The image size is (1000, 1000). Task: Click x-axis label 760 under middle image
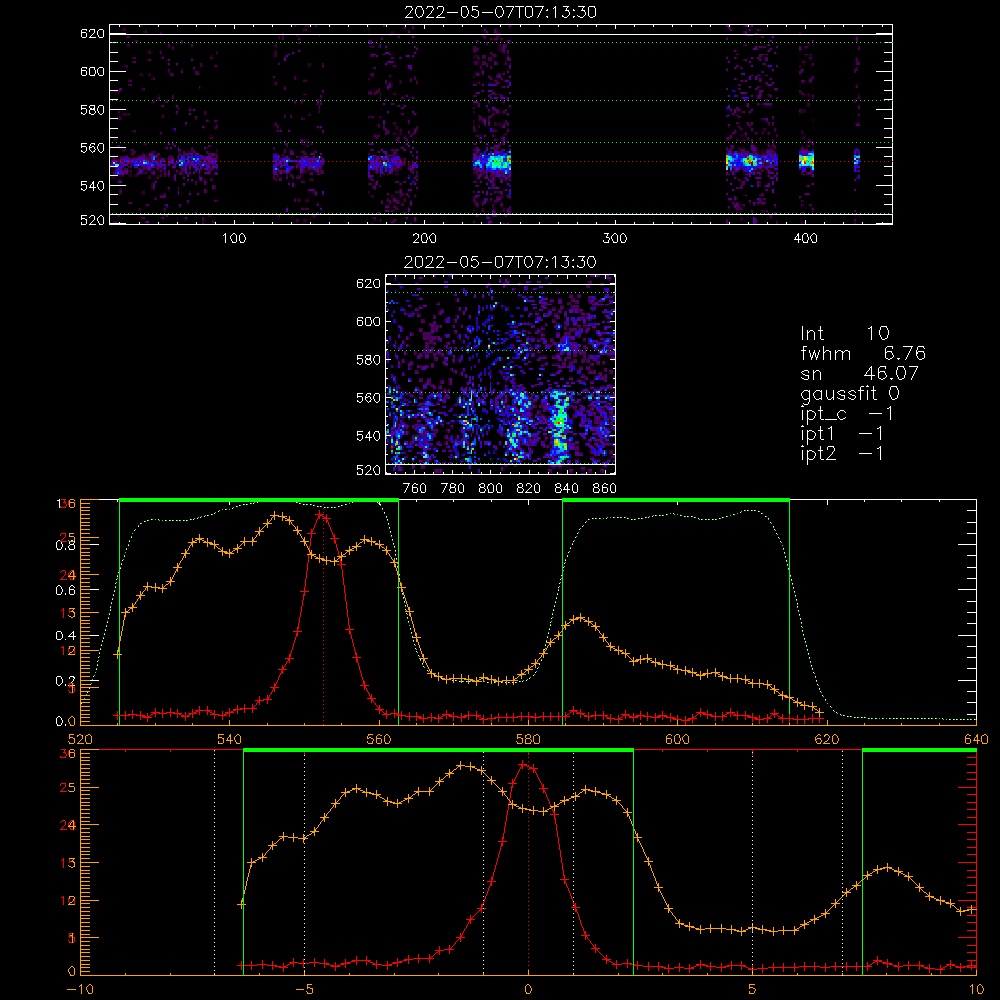coord(415,489)
